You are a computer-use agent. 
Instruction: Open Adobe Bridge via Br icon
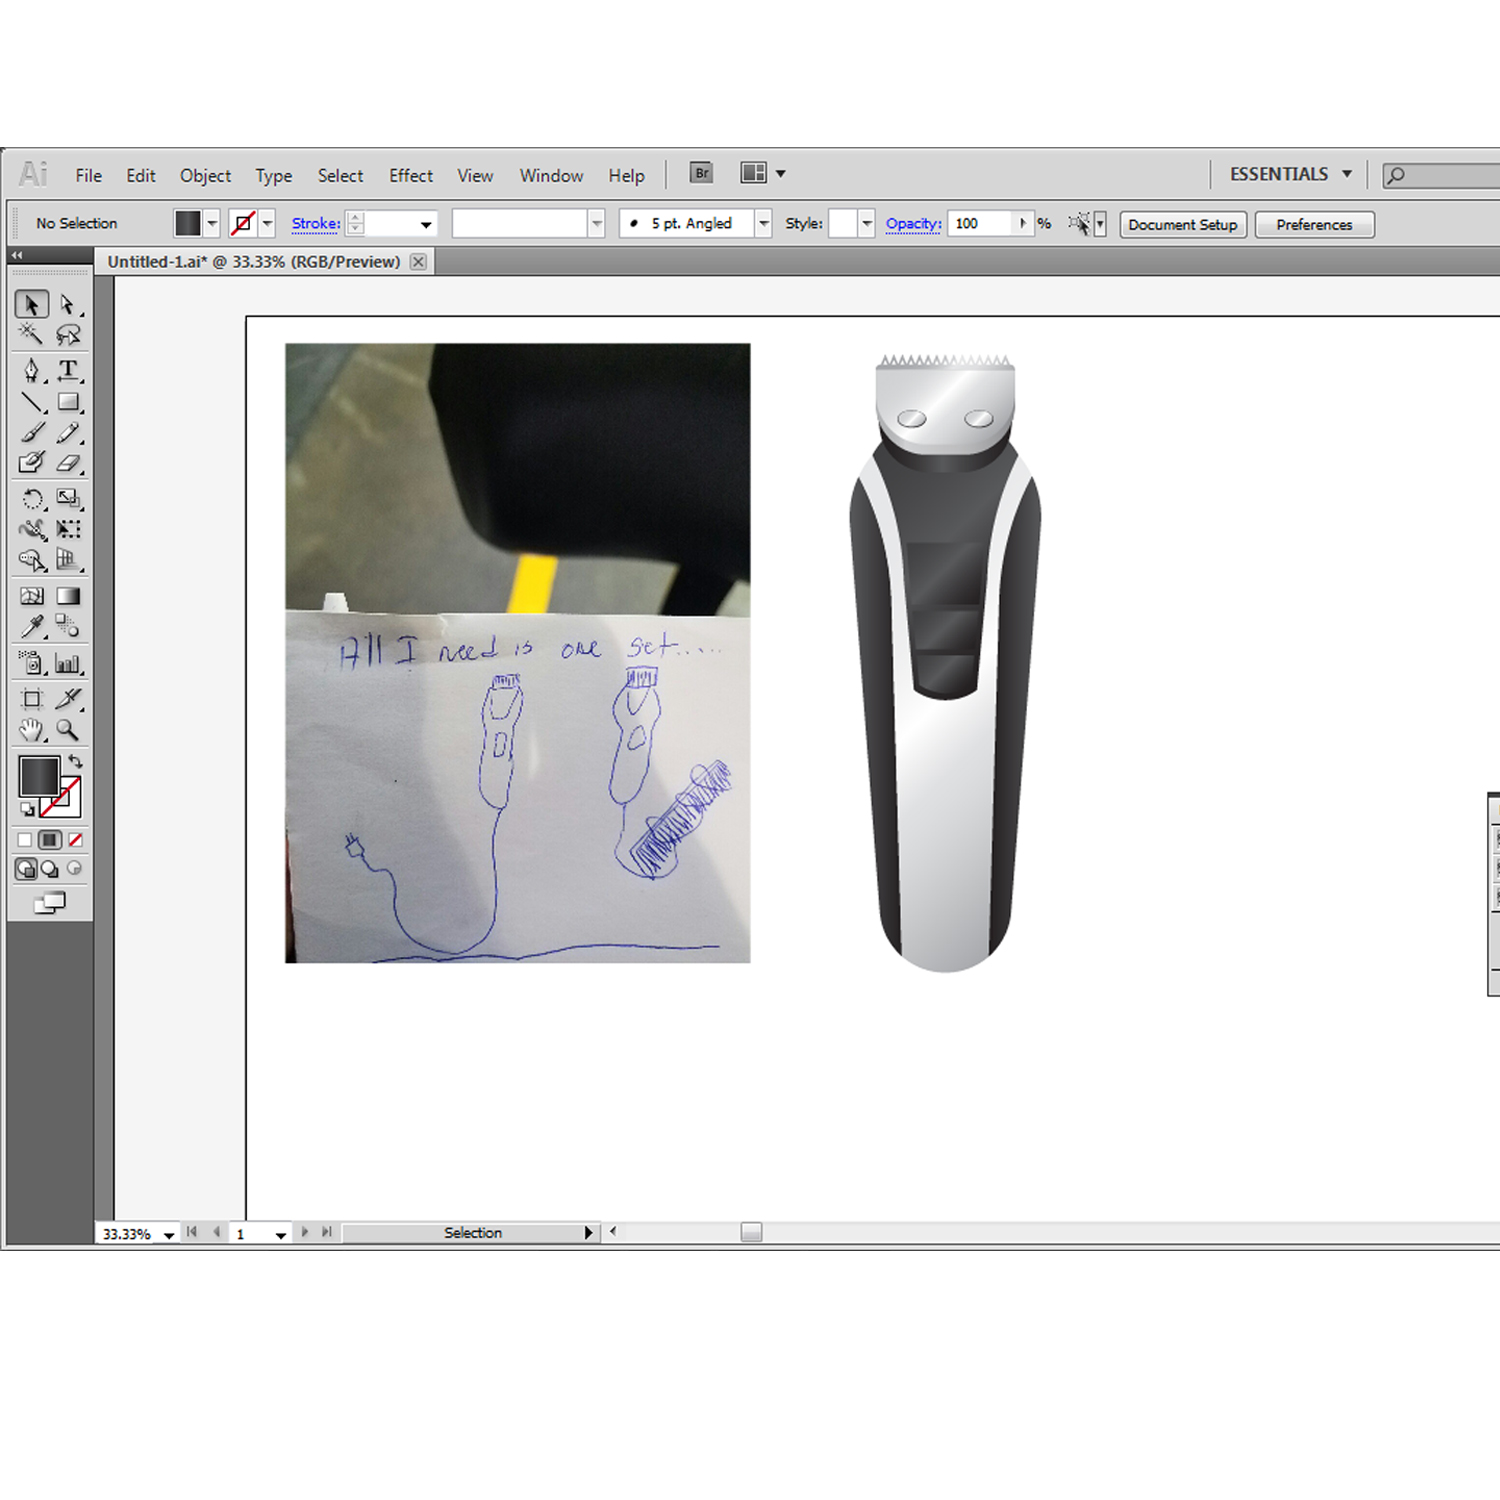702,173
